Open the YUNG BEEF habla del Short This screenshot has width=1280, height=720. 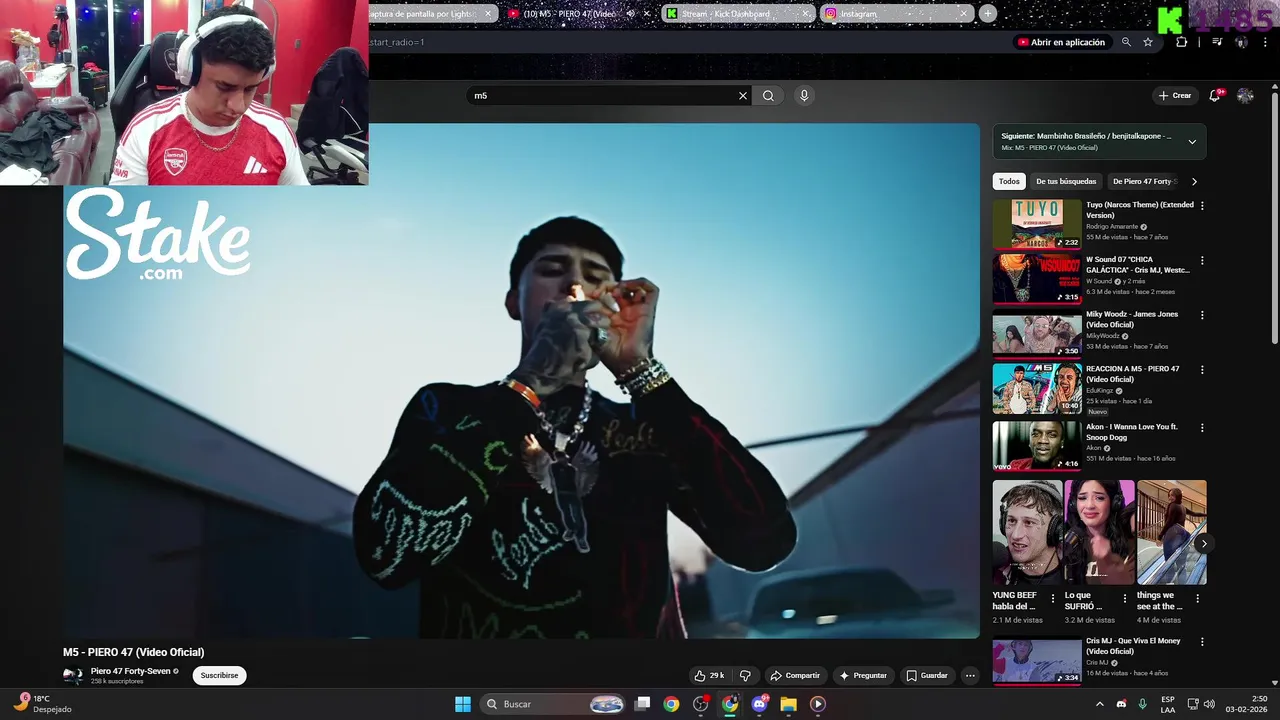[x=1027, y=532]
